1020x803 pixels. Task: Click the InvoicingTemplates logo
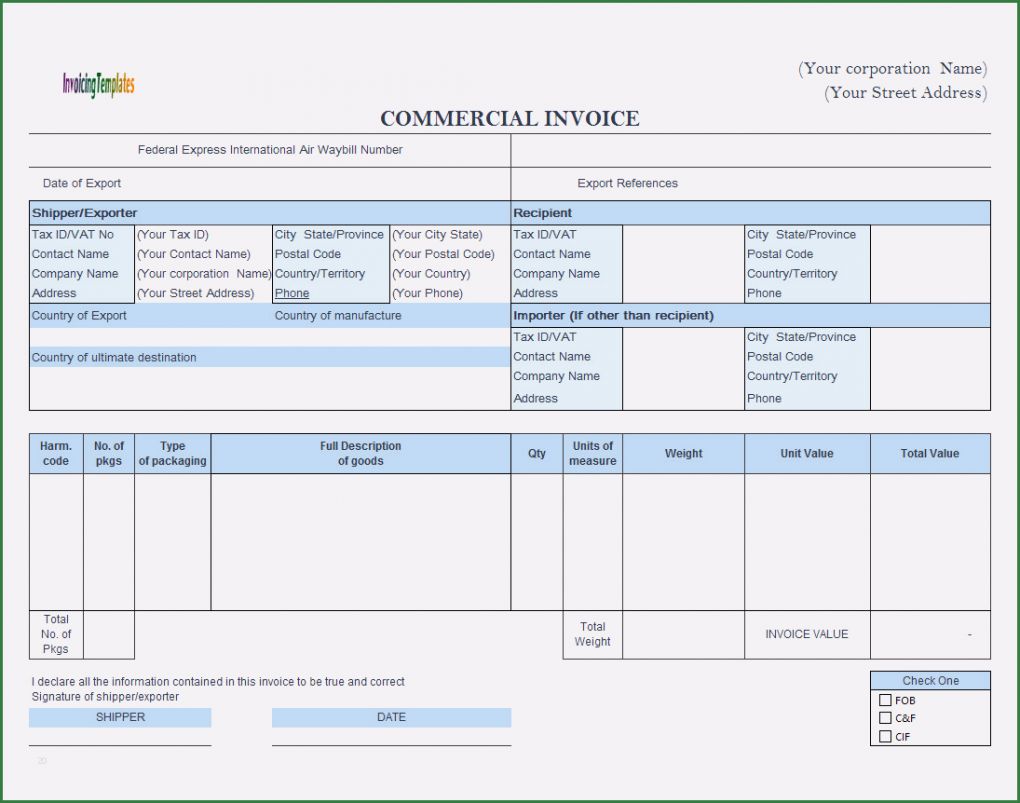(x=98, y=85)
